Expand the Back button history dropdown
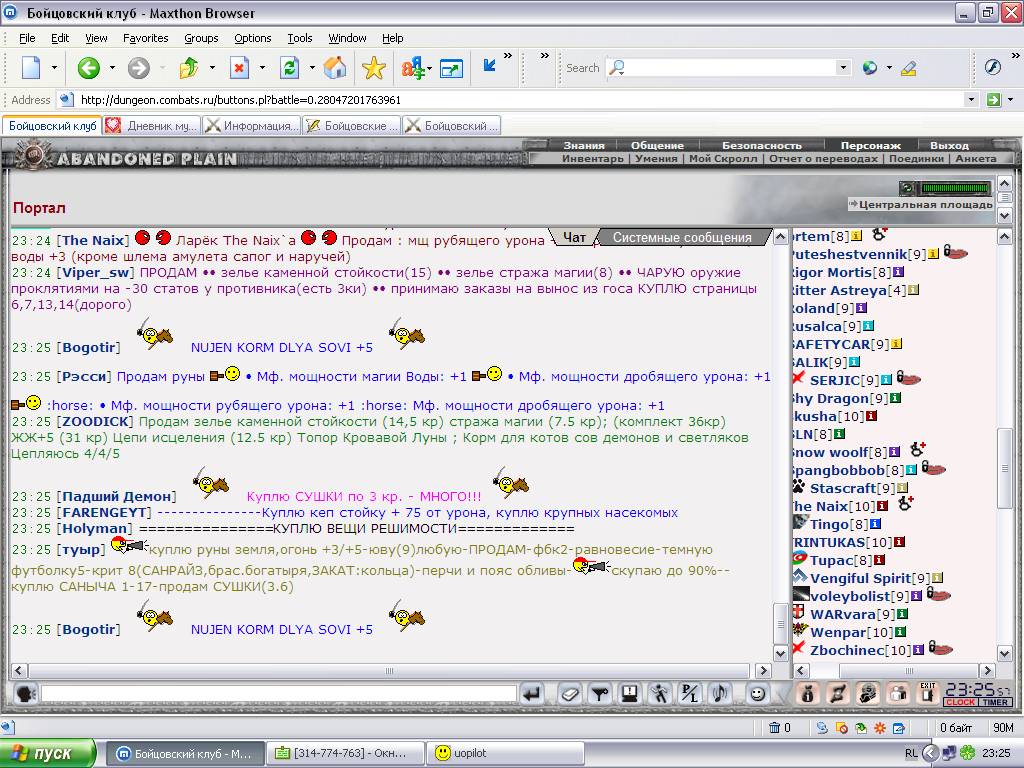Screen dimensions: 1024x768 pos(112,68)
